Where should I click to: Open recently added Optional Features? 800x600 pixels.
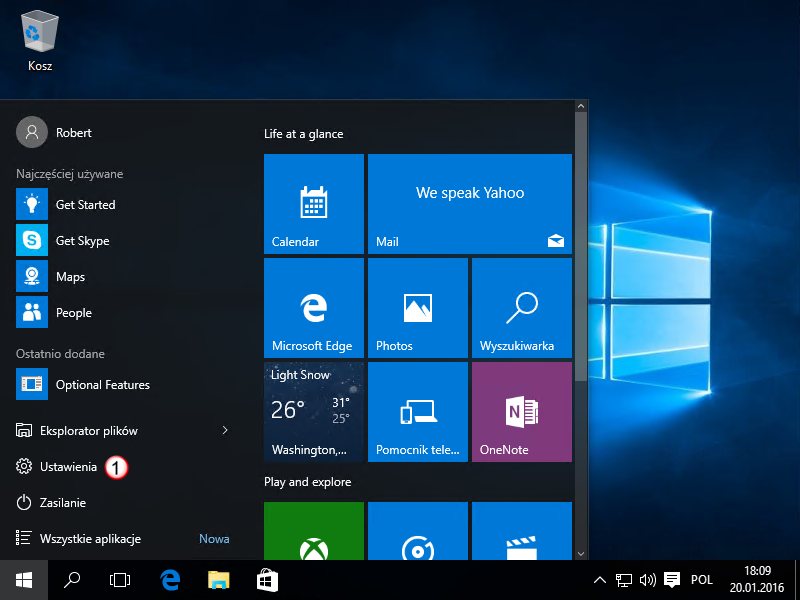pos(122,384)
